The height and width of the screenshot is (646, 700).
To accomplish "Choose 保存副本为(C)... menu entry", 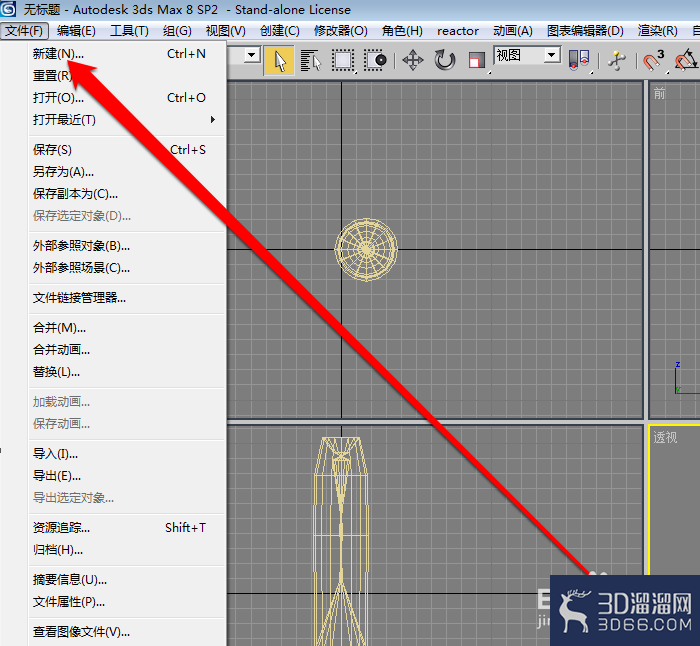I will (x=127, y=193).
